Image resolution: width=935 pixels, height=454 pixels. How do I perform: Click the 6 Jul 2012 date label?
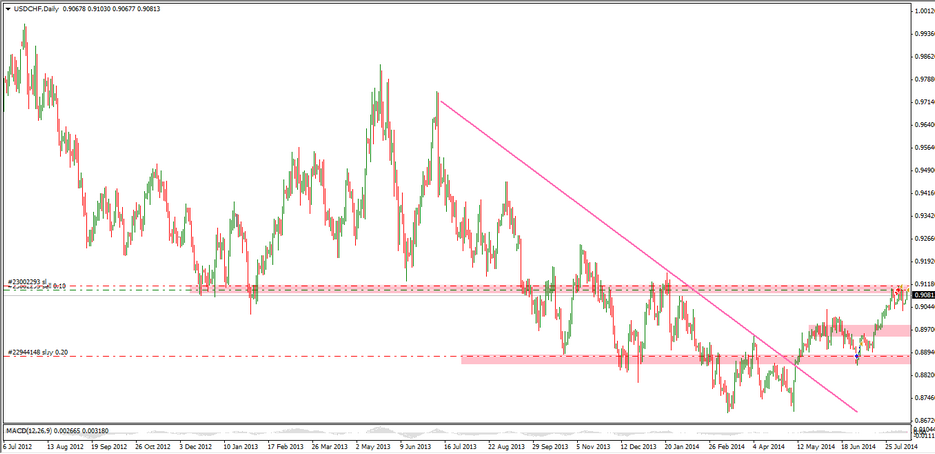pos(20,447)
